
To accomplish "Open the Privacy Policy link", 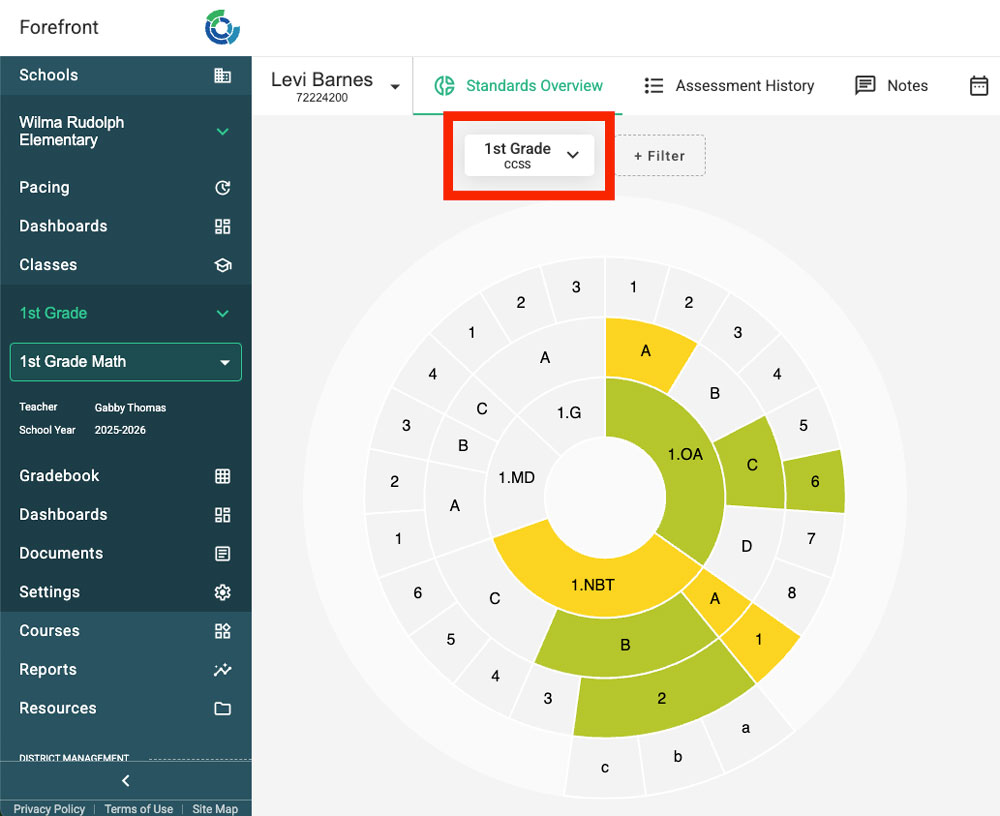I will tap(49, 809).
